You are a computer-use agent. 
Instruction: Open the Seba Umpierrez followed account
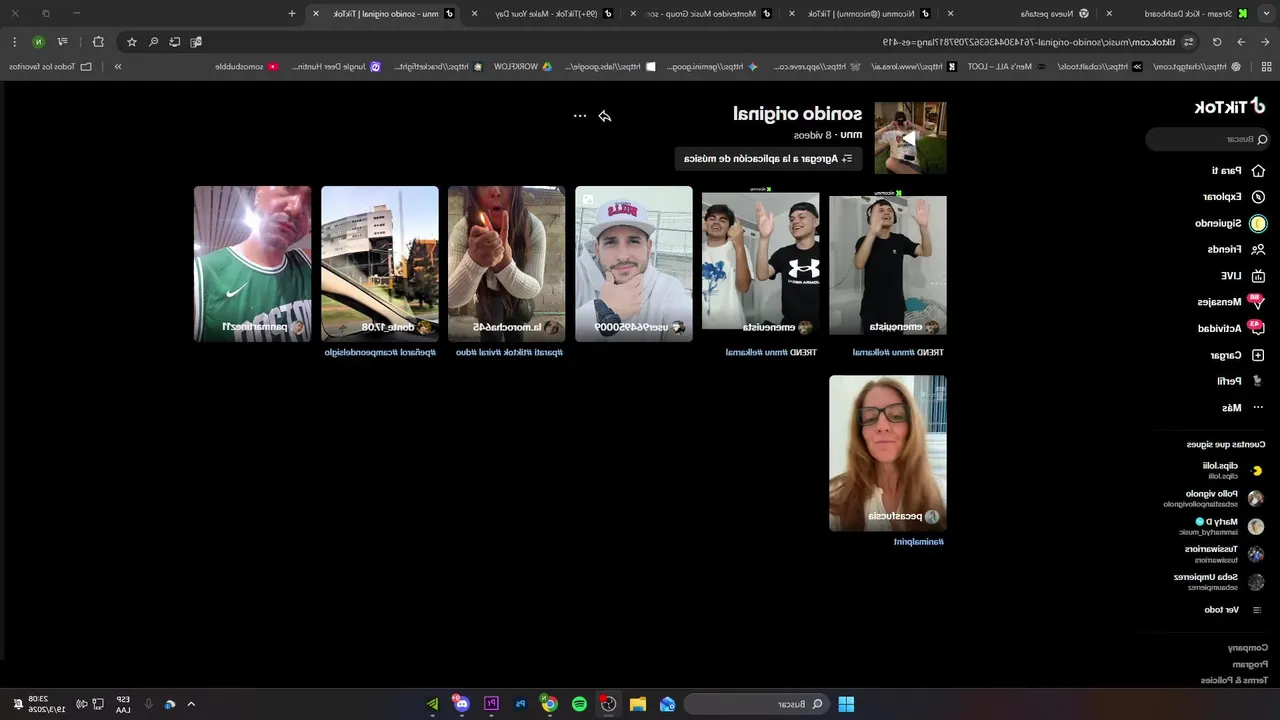1220,581
